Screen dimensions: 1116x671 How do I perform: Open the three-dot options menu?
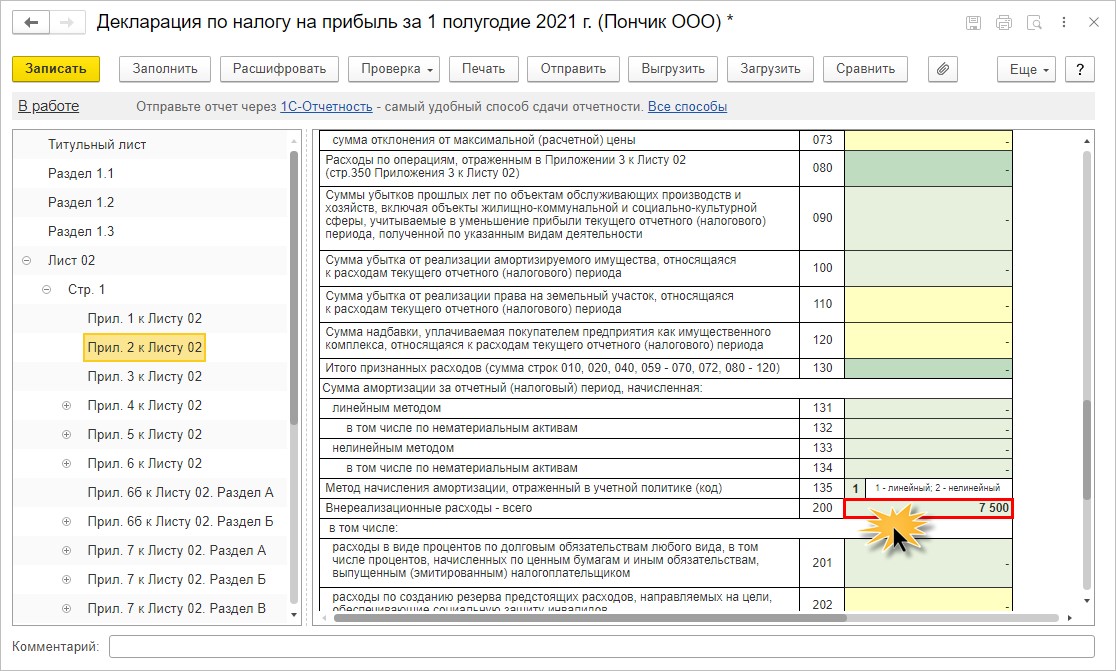point(1064,23)
